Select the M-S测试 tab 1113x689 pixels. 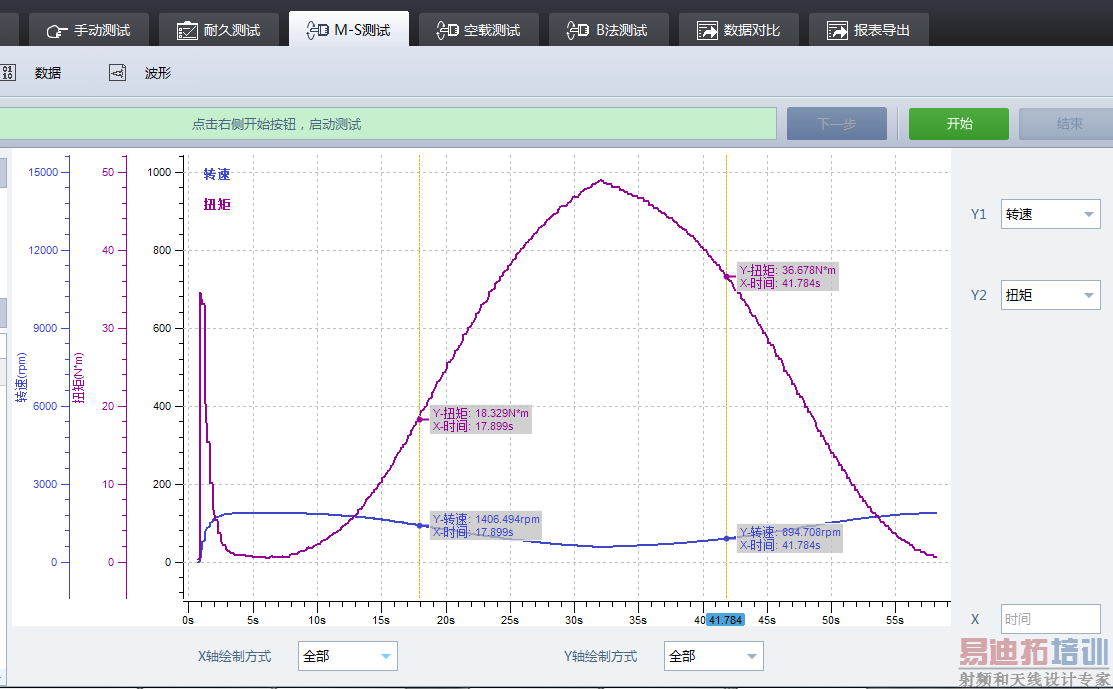point(349,29)
